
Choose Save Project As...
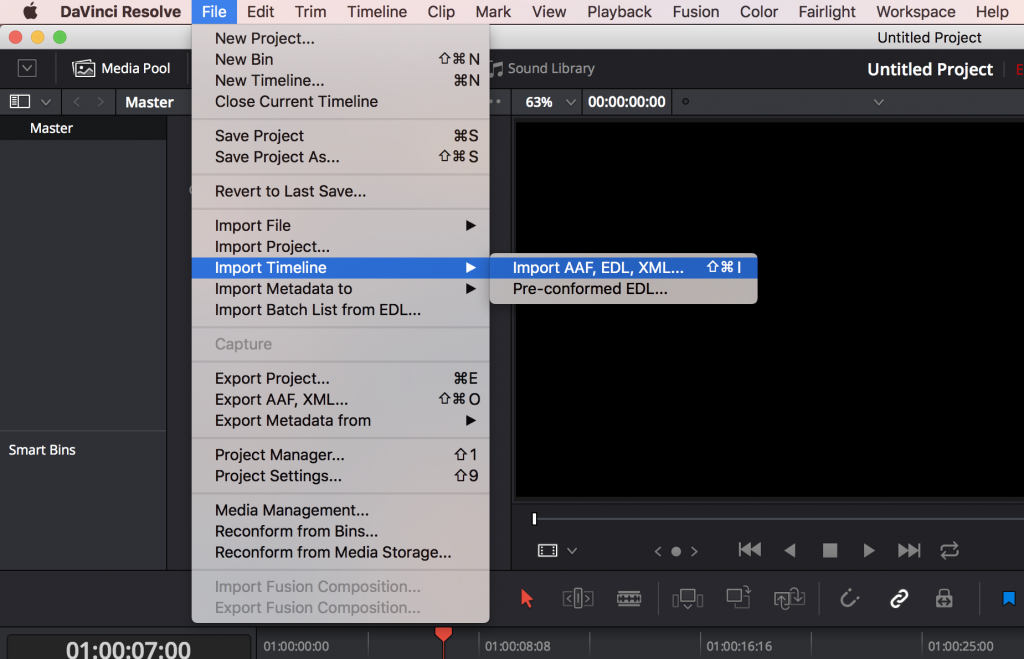click(340, 157)
